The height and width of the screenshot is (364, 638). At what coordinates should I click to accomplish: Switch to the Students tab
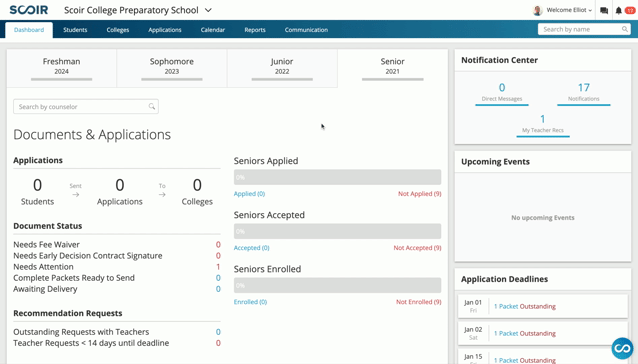pos(75,30)
